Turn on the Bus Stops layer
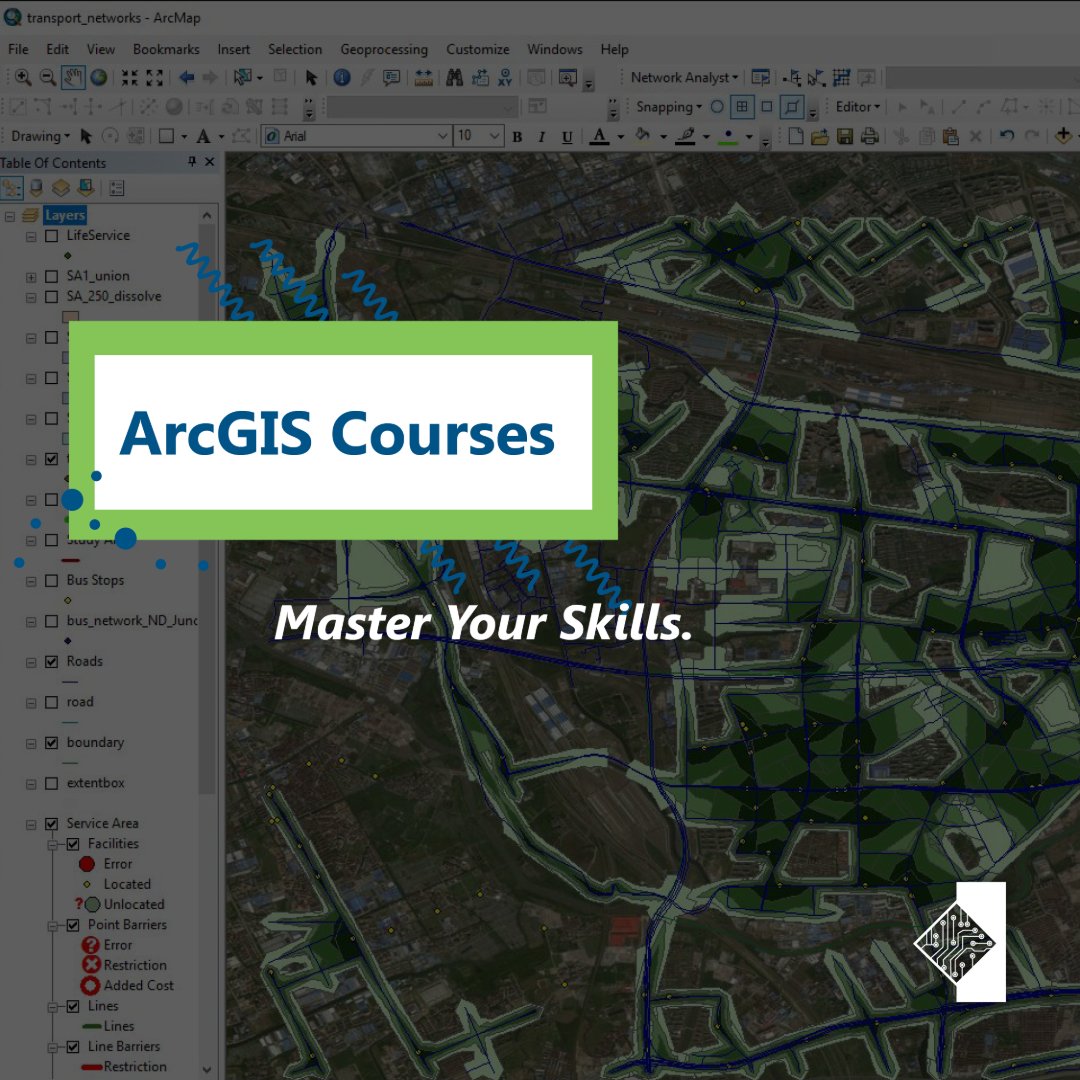Screen dimensions: 1080x1080 (x=52, y=581)
